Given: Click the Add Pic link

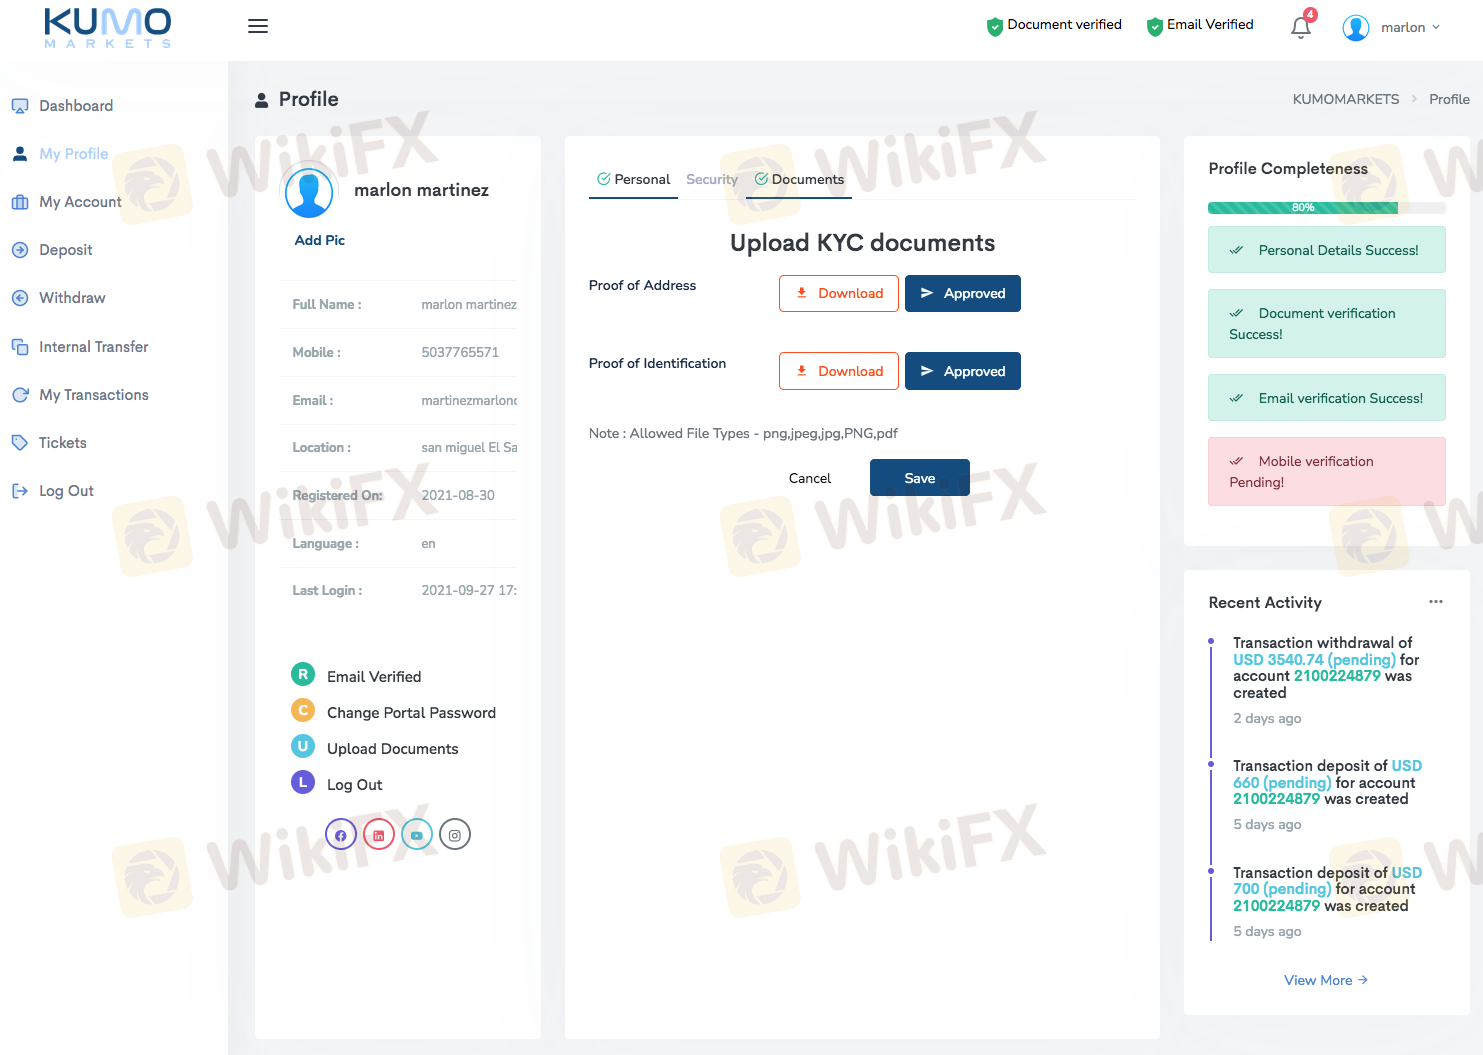Looking at the screenshot, I should pyautogui.click(x=319, y=240).
